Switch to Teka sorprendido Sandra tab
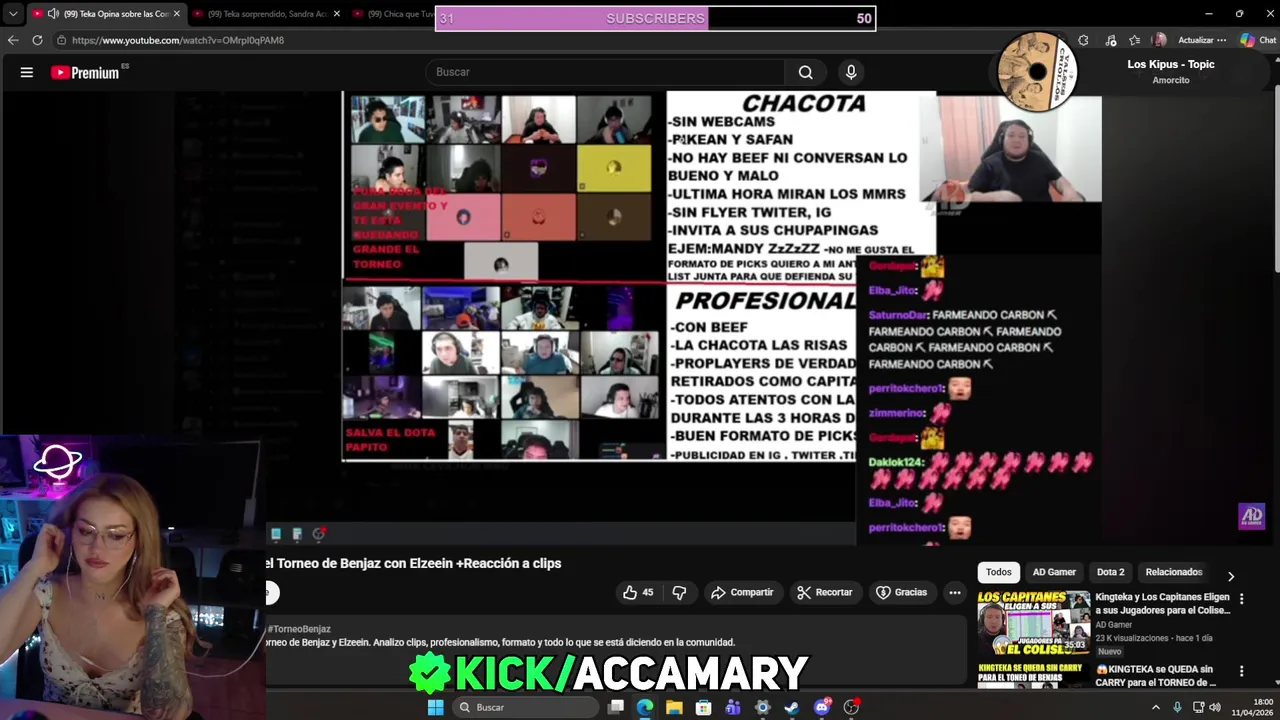This screenshot has width=1280, height=720. coord(267,14)
